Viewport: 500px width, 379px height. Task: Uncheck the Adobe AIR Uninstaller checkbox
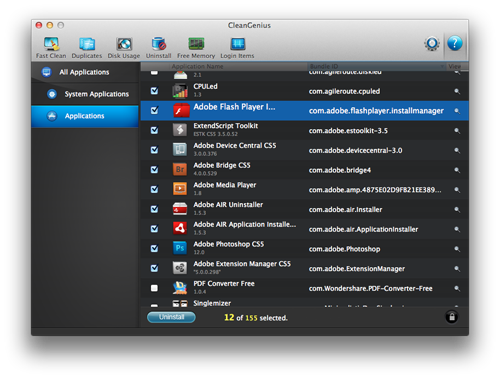[154, 209]
